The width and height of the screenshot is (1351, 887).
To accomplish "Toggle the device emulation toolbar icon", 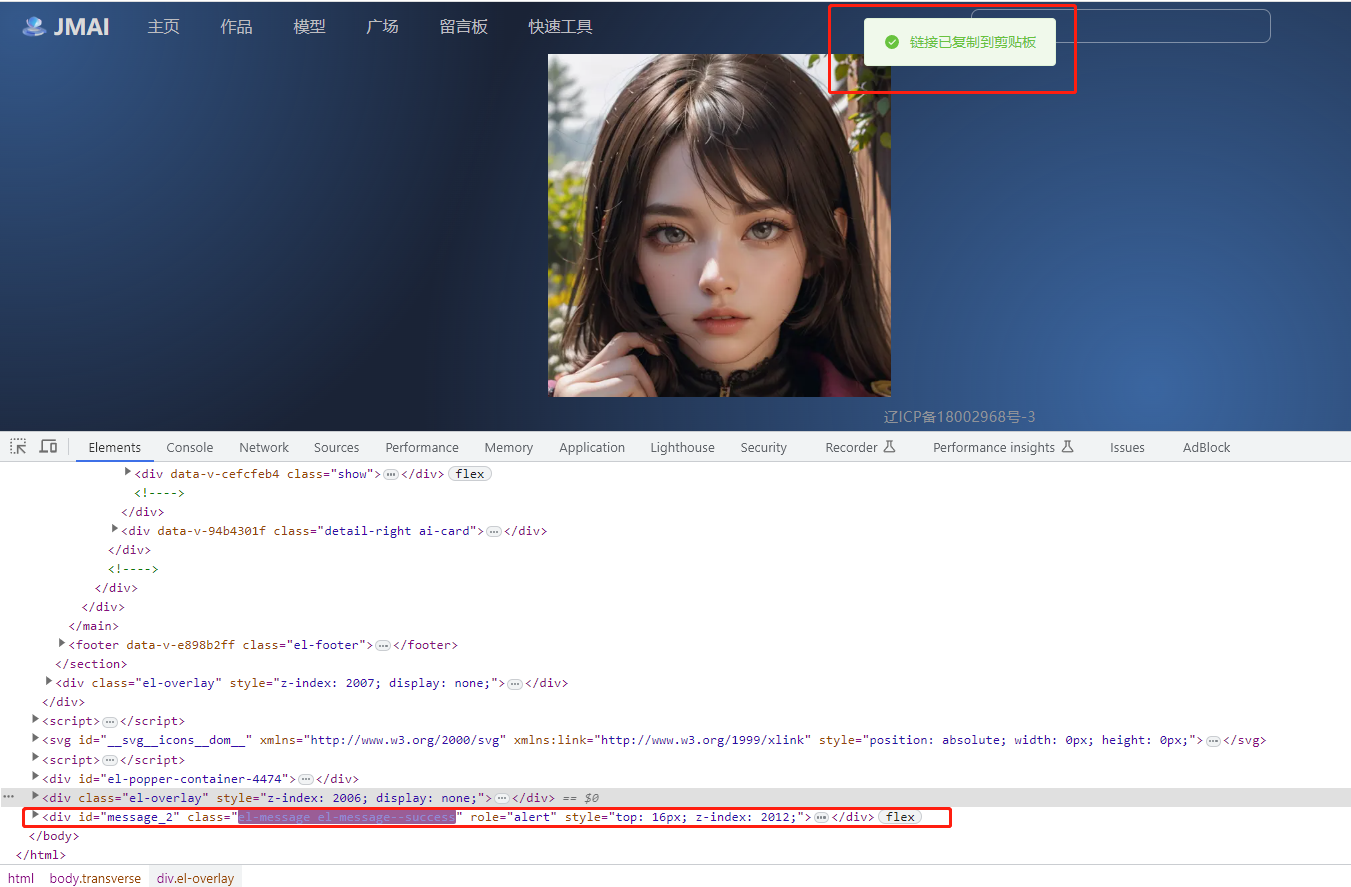I will pyautogui.click(x=45, y=445).
